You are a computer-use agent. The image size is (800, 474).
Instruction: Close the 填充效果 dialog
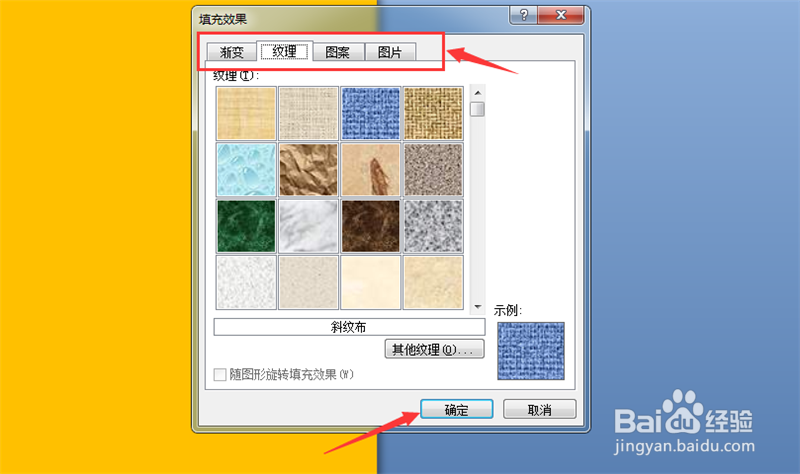[x=560, y=15]
